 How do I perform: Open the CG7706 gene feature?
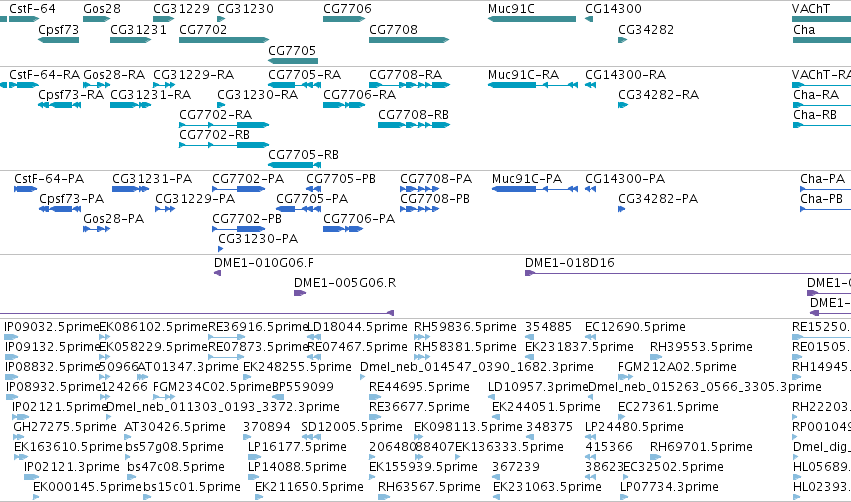pos(344,19)
